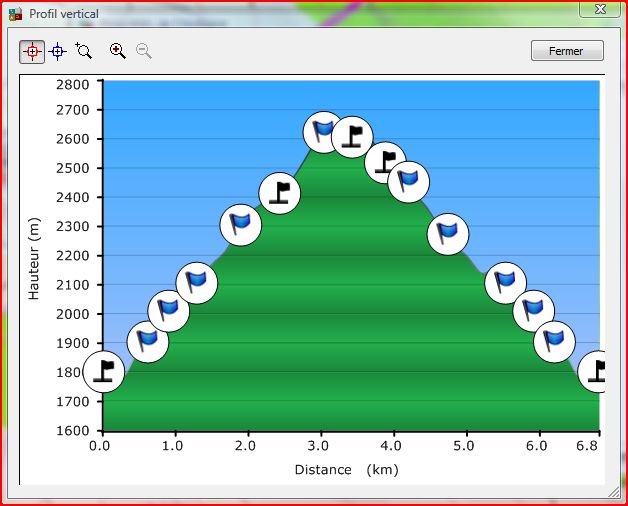Grab the window resize grip corner
The image size is (628, 506).
click(x=614, y=492)
